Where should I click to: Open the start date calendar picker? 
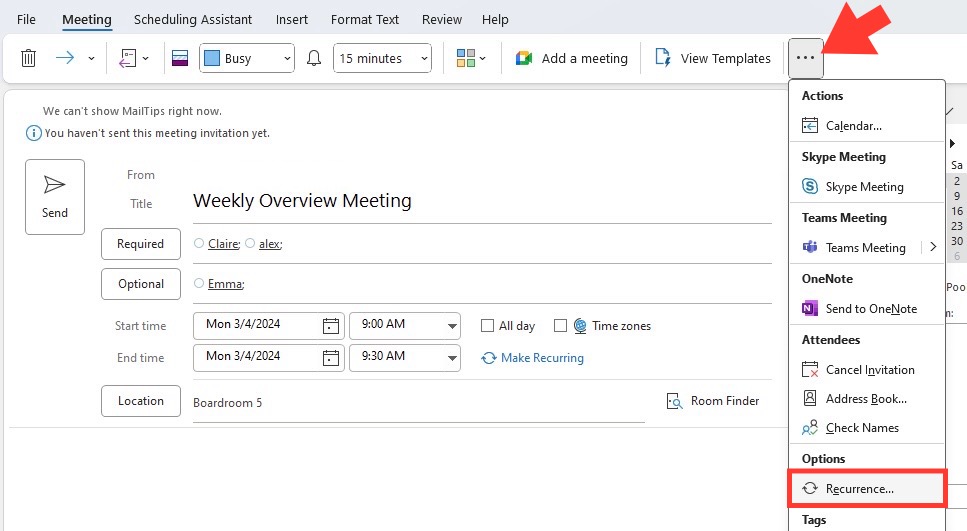pyautogui.click(x=331, y=326)
